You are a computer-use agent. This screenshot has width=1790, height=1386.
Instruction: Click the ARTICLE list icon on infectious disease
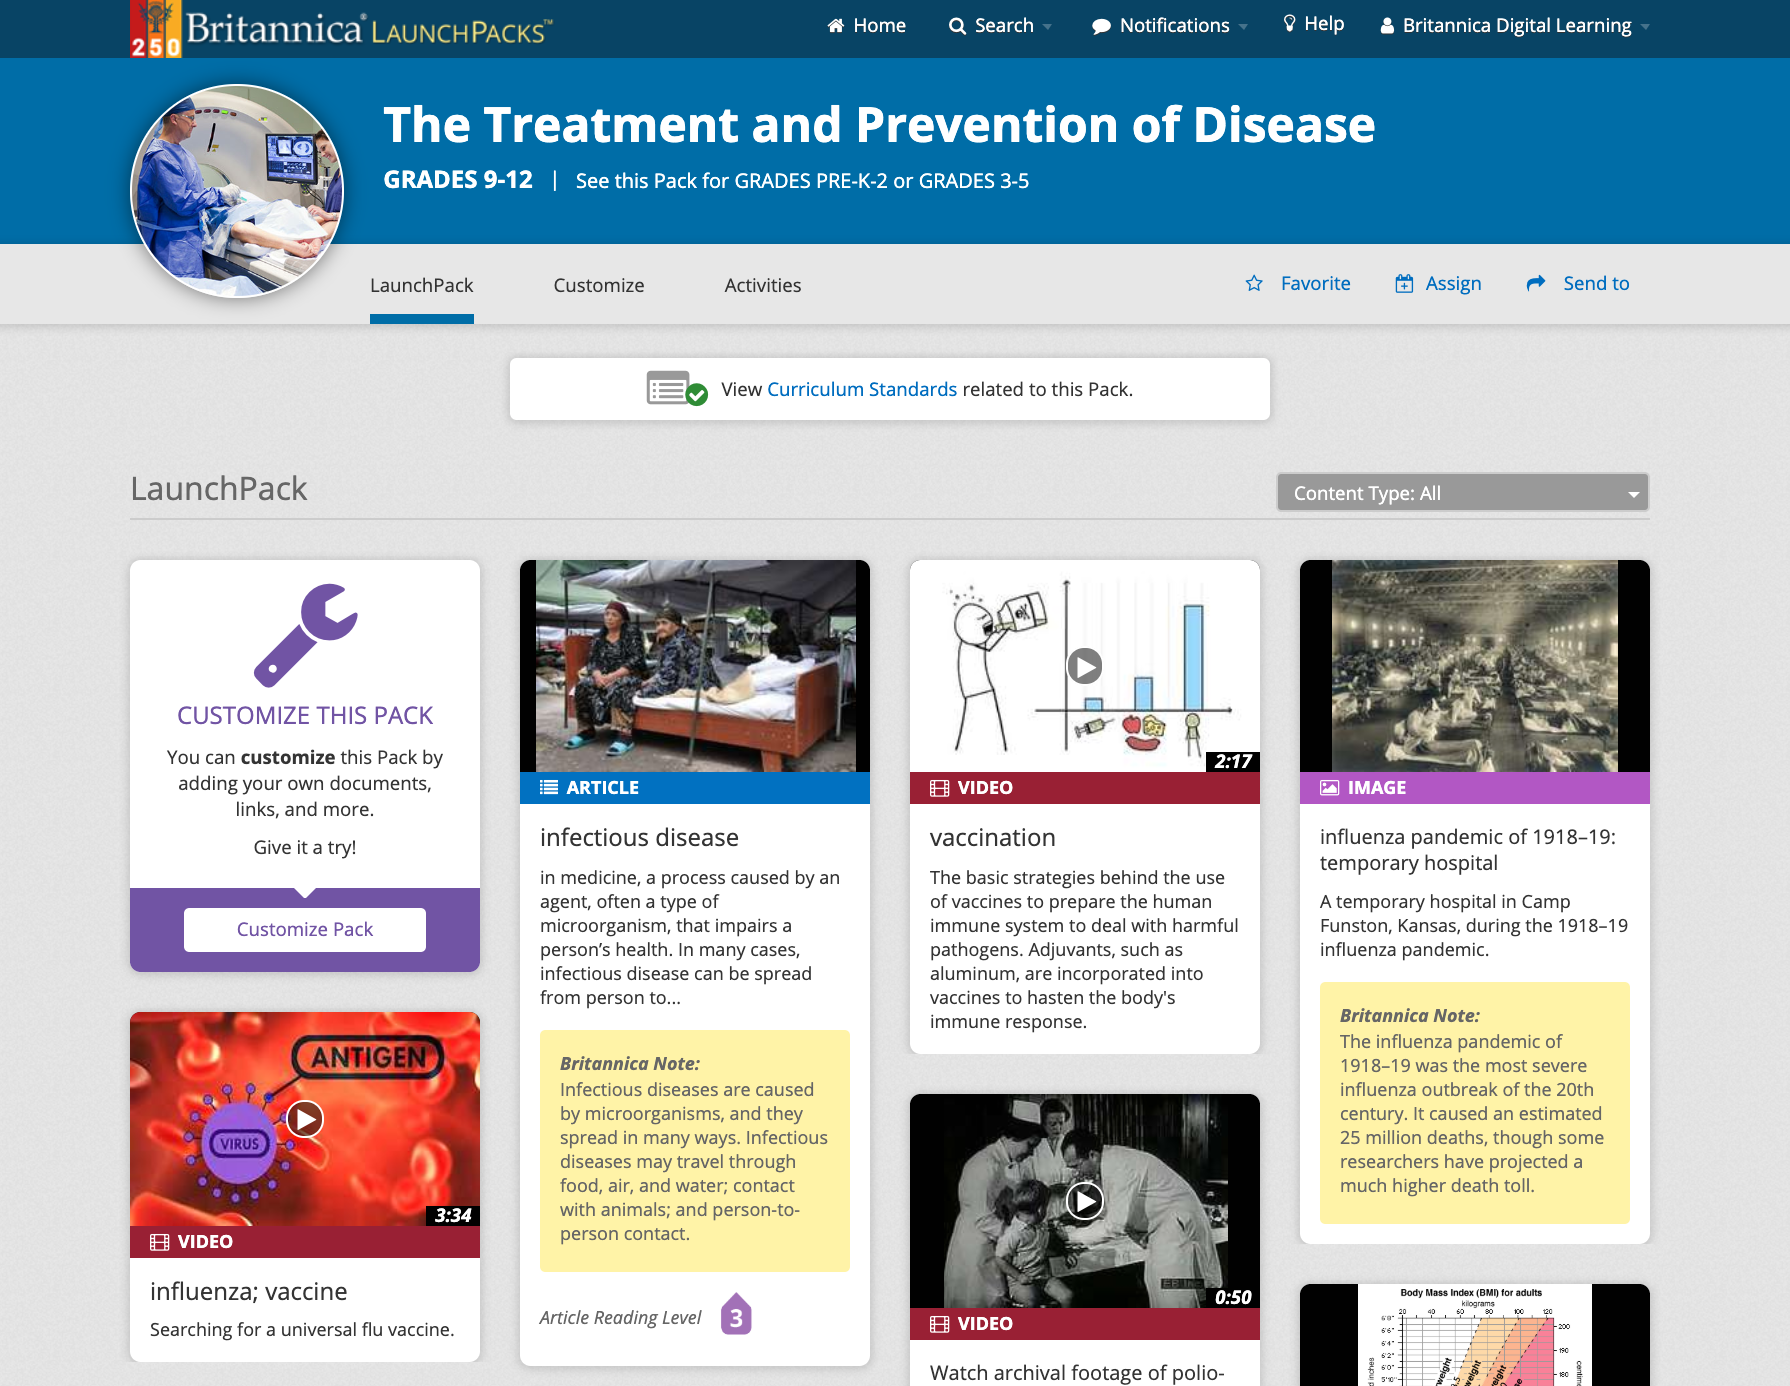pyautogui.click(x=549, y=787)
